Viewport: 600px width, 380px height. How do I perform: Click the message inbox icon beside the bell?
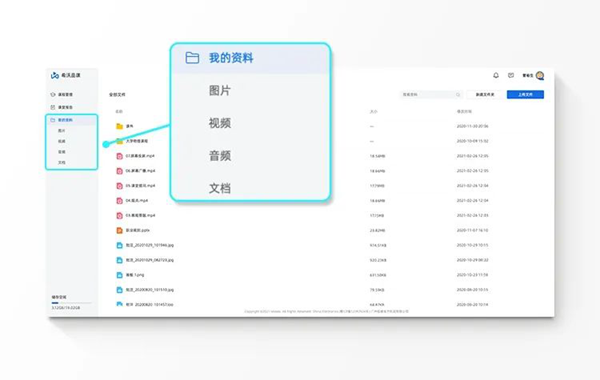tap(511, 75)
